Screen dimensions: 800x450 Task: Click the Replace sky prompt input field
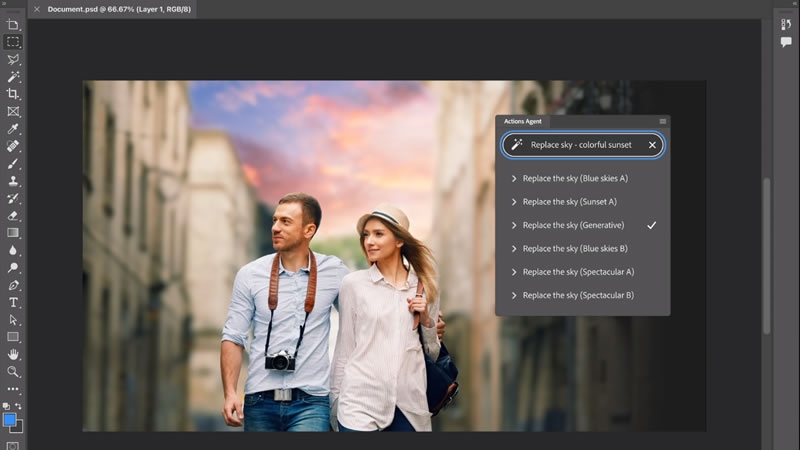(581, 145)
